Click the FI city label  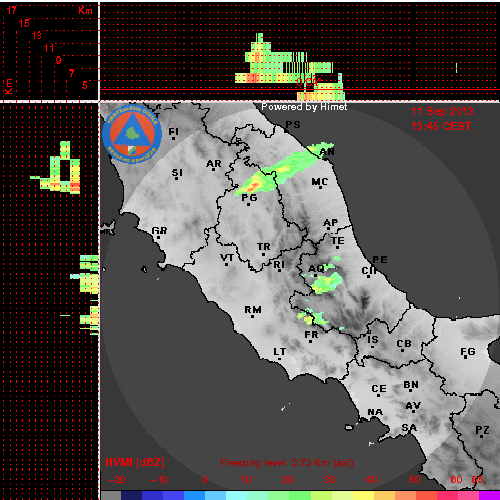pyautogui.click(x=173, y=132)
